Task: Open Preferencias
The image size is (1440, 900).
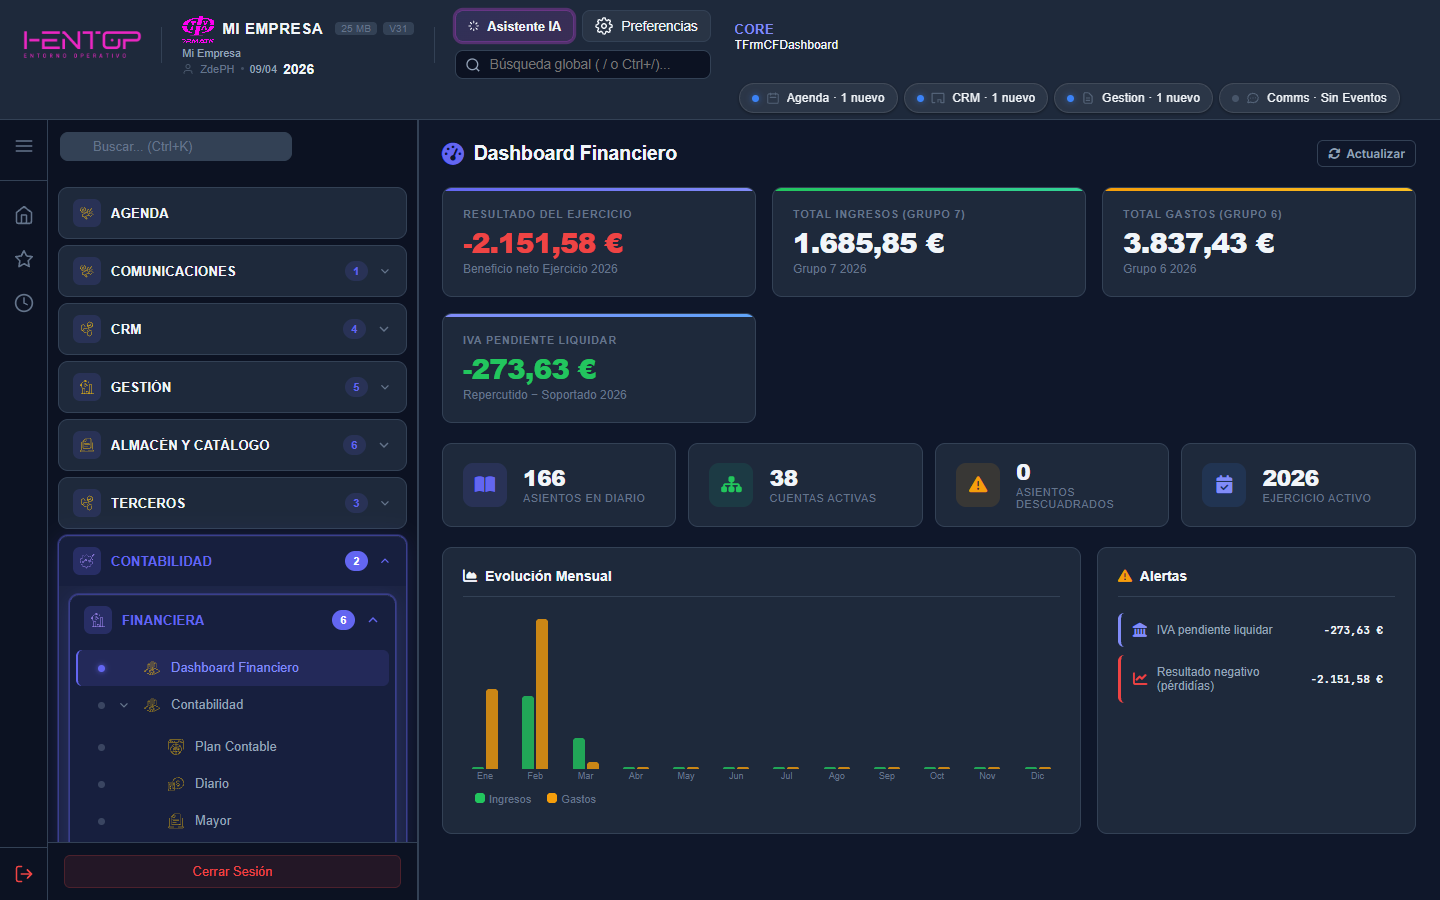Action: tap(646, 26)
